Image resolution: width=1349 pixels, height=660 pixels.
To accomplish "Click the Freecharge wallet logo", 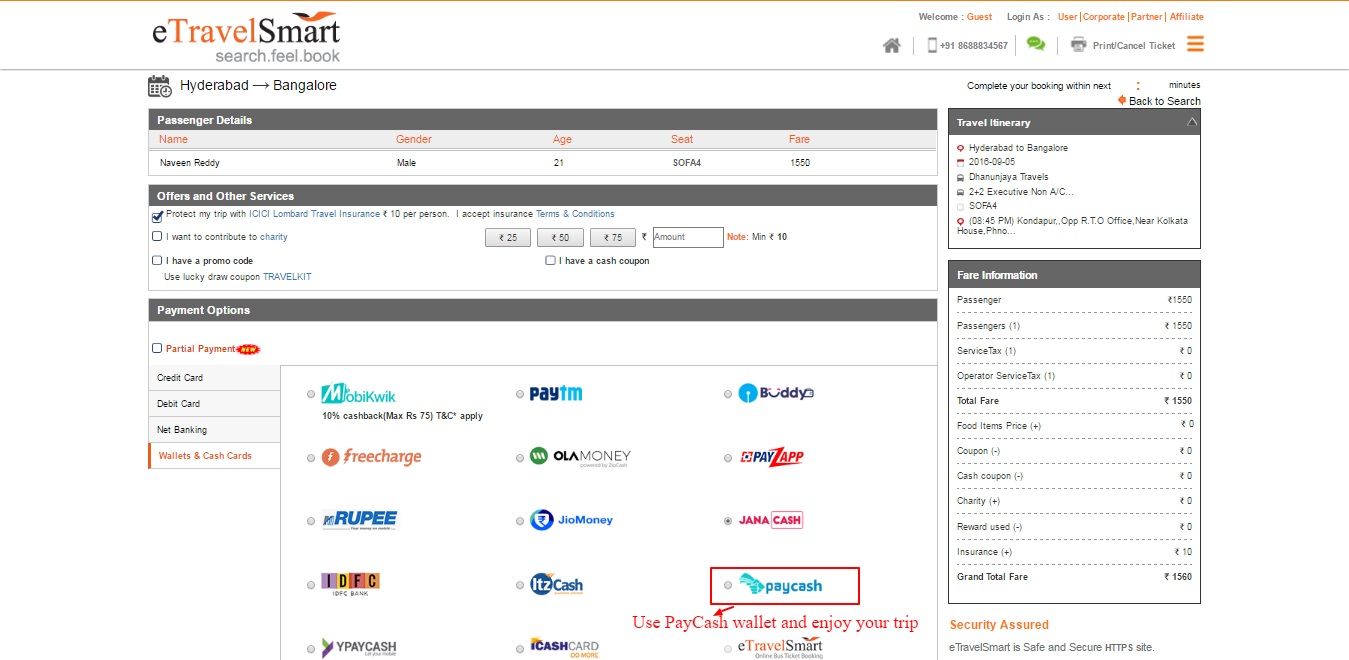I will coord(372,457).
